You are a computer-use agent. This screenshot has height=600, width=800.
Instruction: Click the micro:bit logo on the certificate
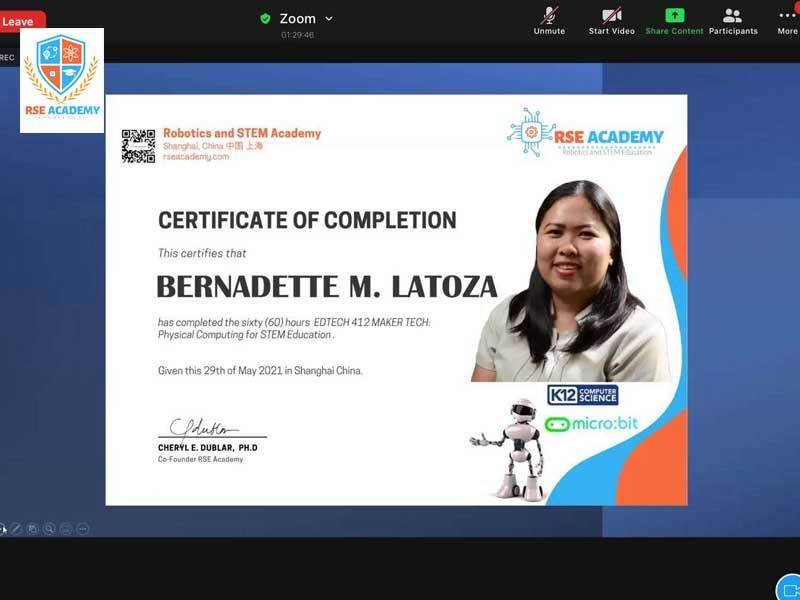coord(592,423)
